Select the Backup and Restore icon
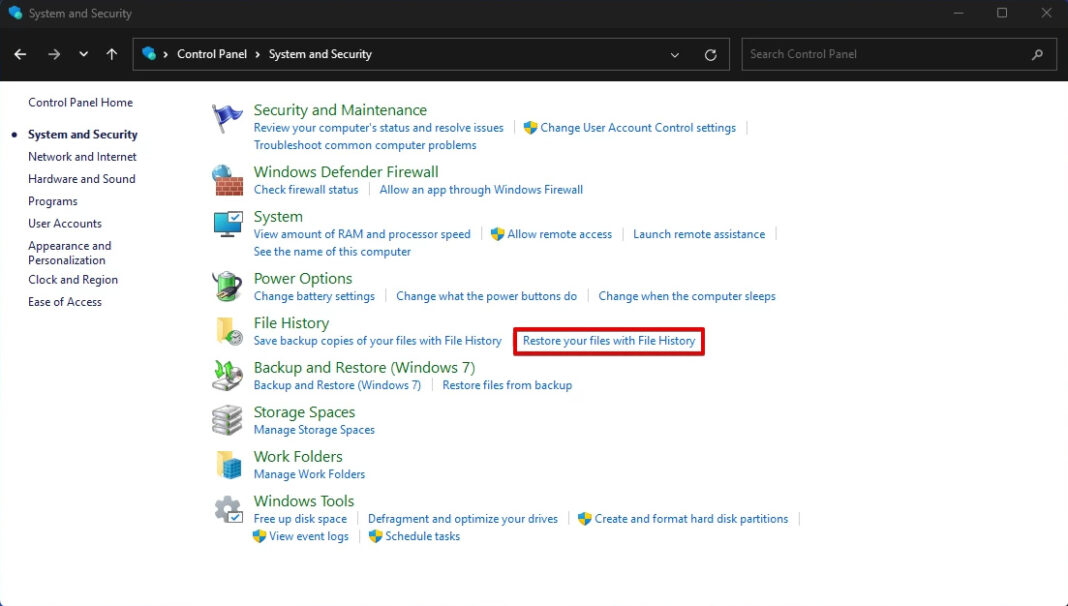Viewport: 1068px width, 606px height. pyautogui.click(x=226, y=376)
